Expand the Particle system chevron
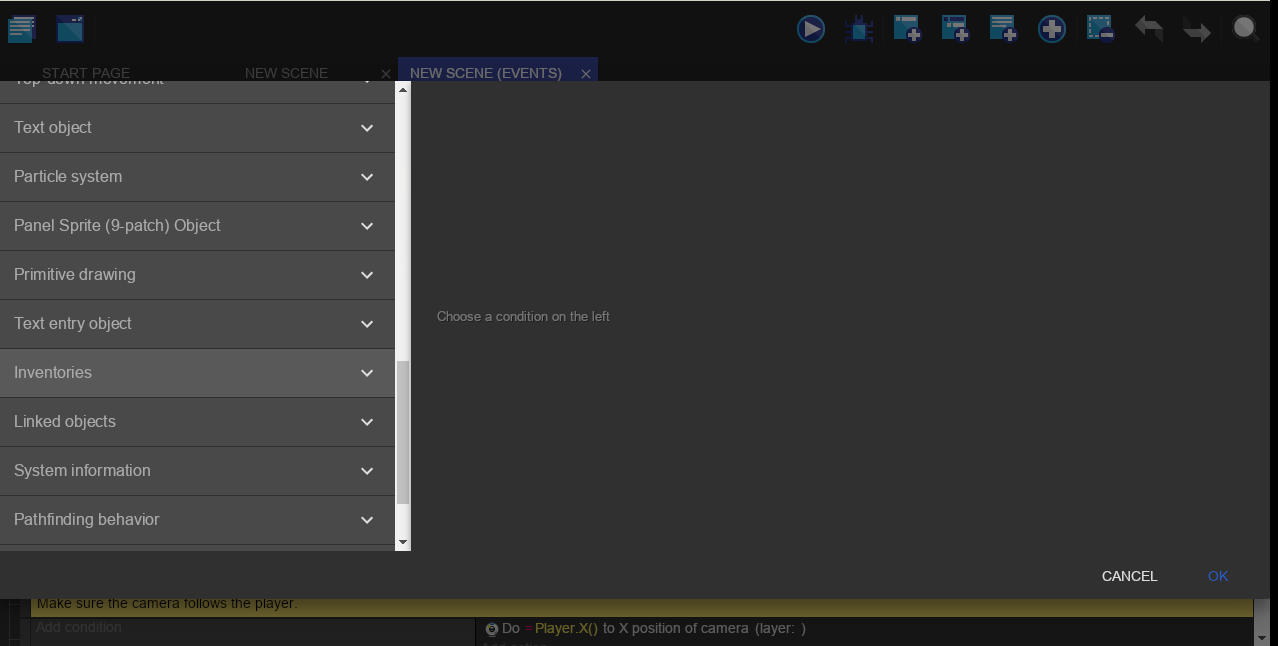The height and width of the screenshot is (646, 1278). (367, 177)
